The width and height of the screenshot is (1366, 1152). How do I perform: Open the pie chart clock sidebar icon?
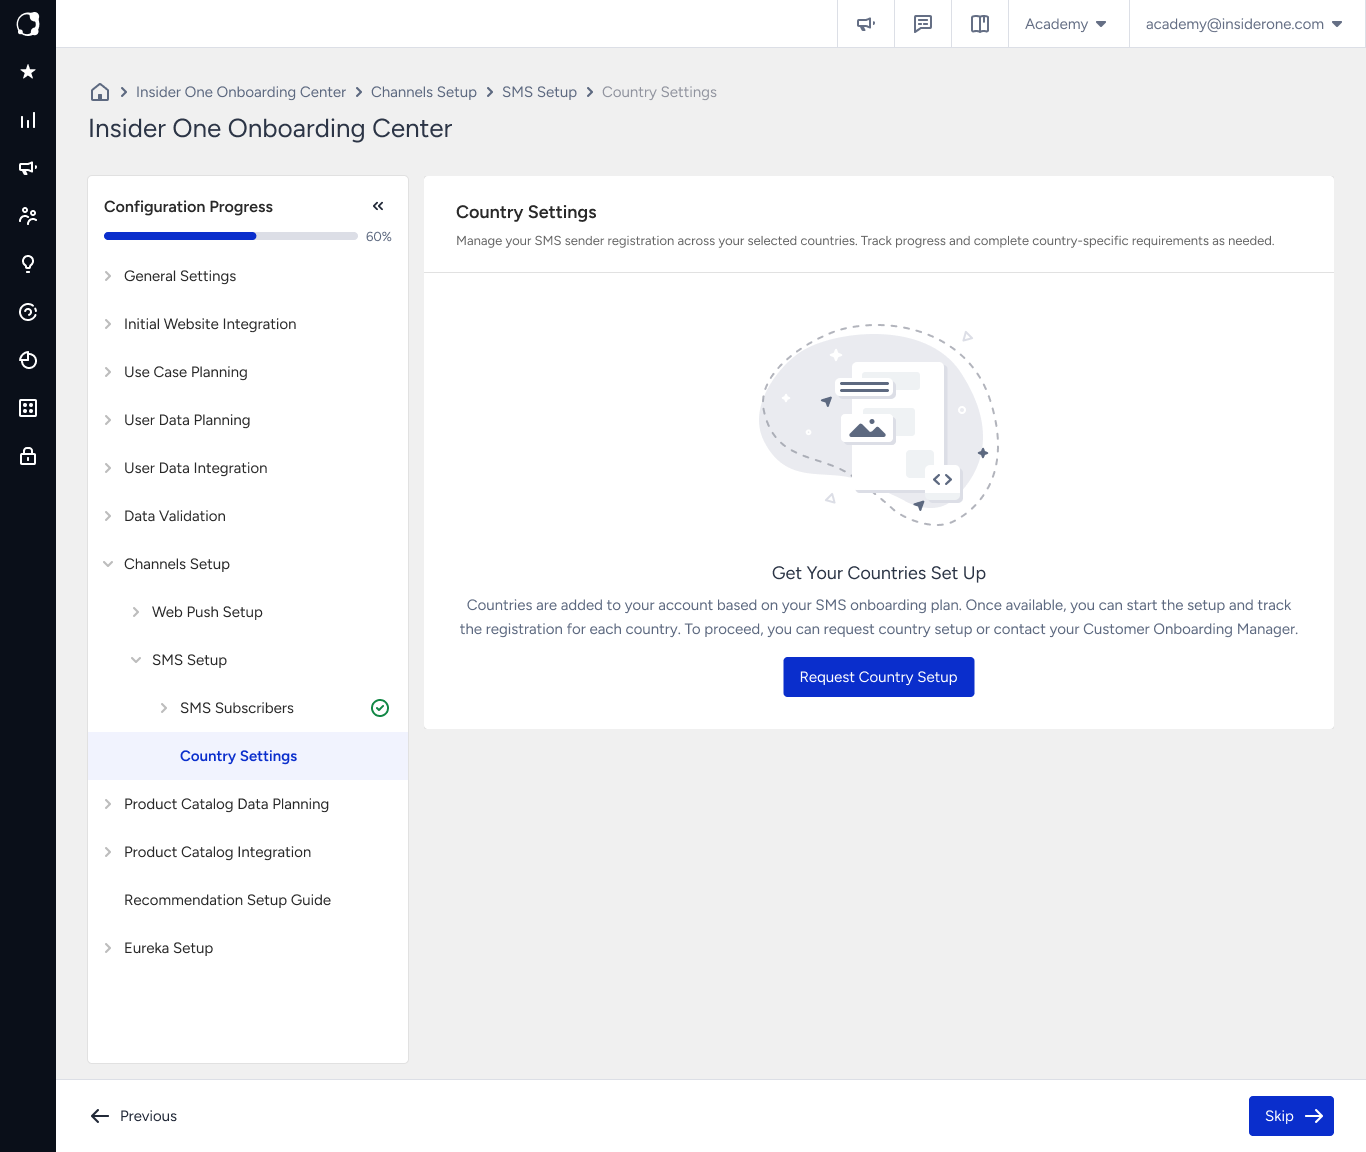coord(28,360)
